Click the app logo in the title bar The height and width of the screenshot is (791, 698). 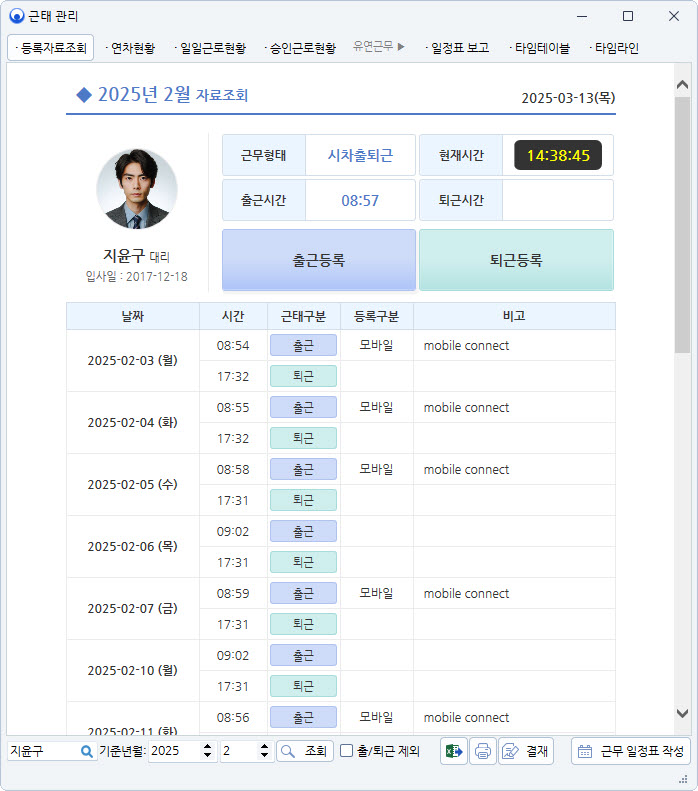coord(16,16)
